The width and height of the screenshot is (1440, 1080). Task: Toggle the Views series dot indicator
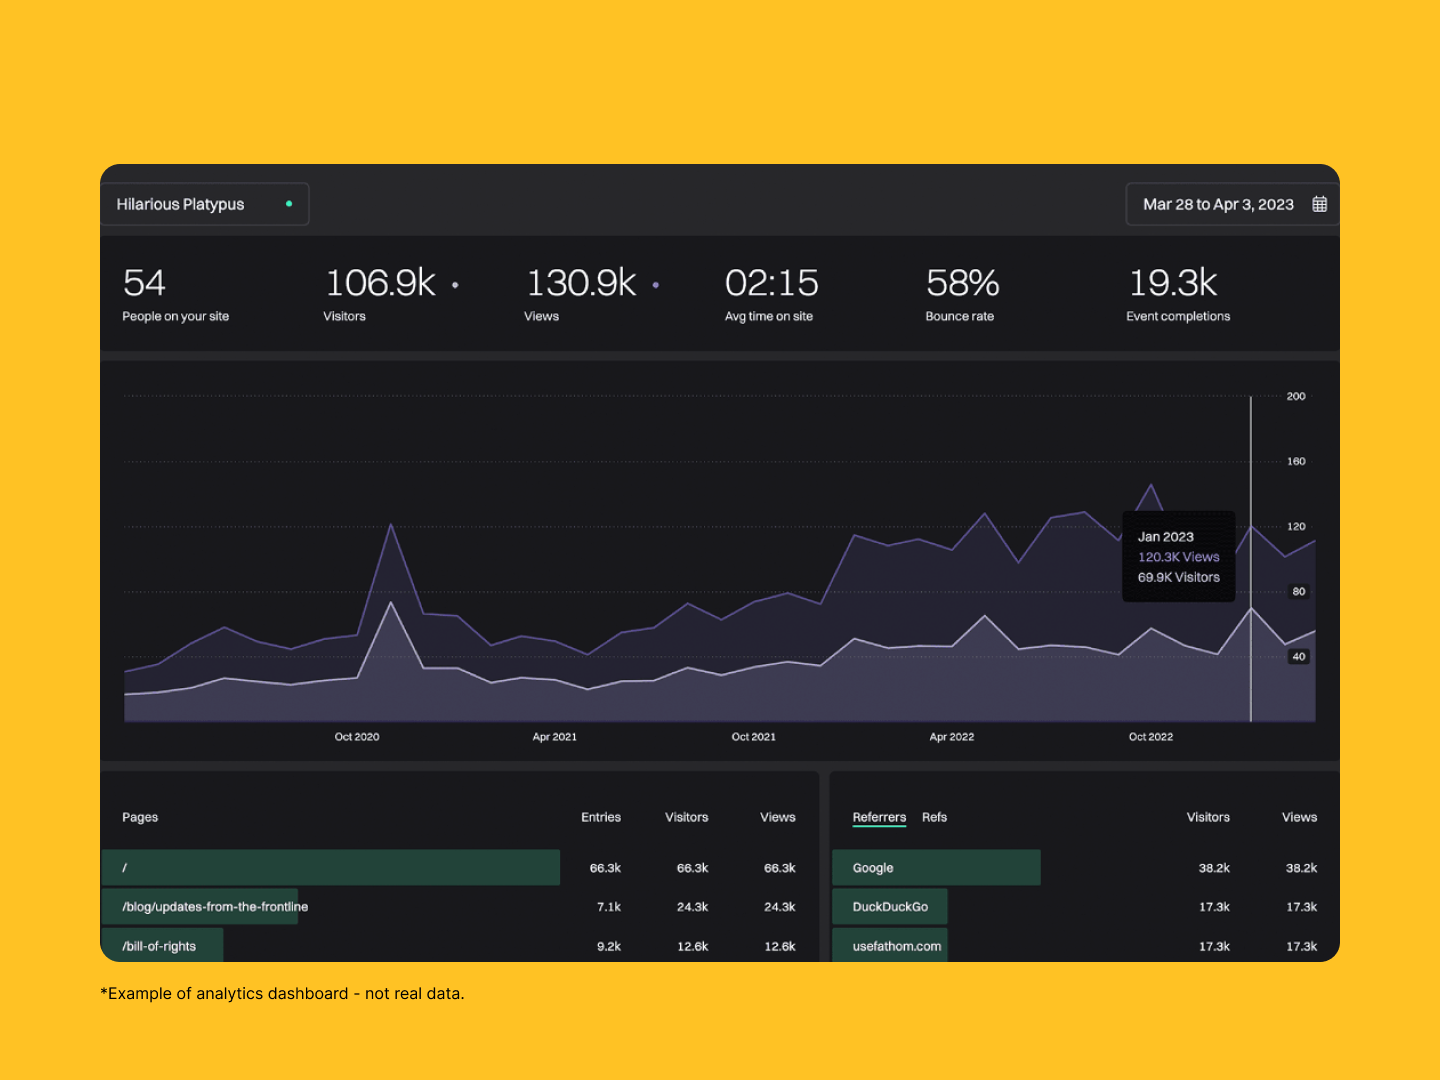656,285
